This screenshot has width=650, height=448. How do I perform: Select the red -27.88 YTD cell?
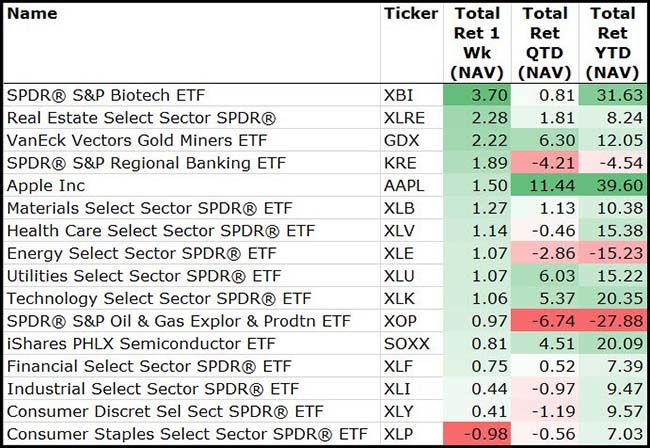(x=612, y=322)
